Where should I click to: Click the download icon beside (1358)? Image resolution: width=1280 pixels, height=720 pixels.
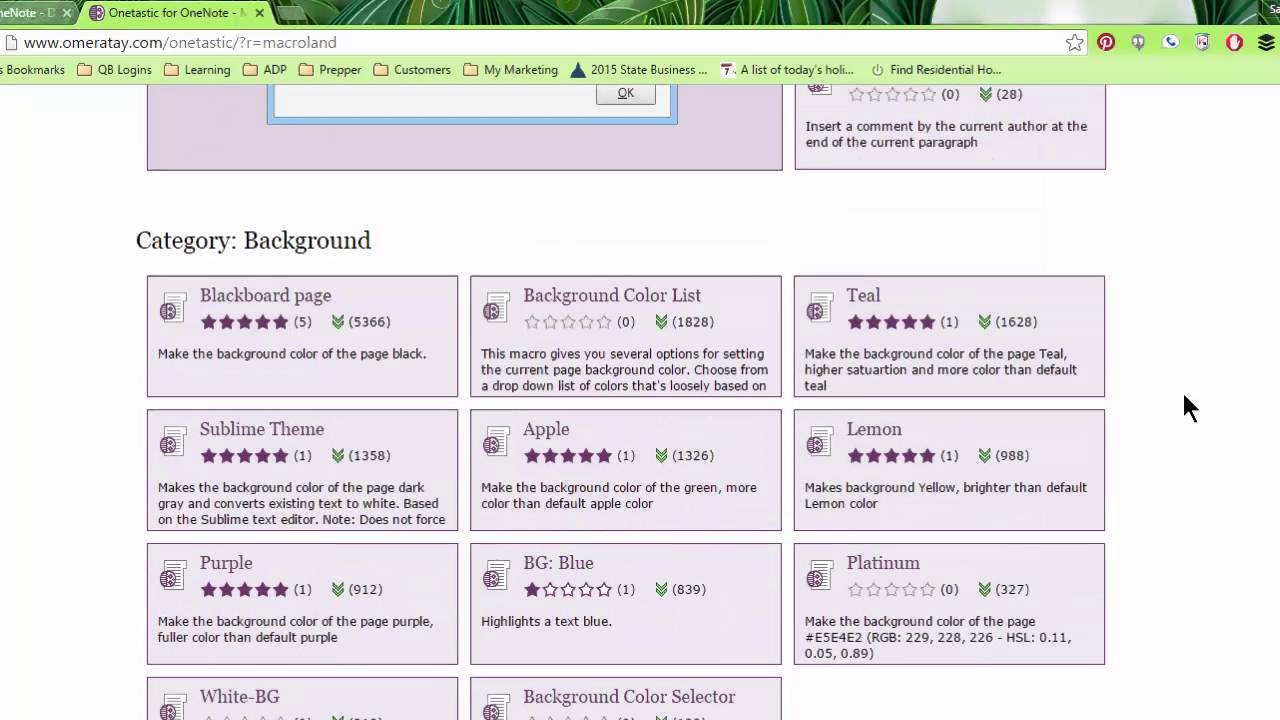point(338,456)
